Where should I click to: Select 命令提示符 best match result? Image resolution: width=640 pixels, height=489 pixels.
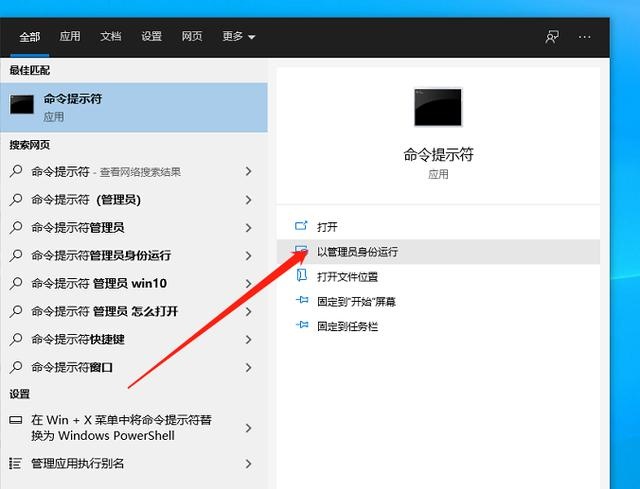134,107
